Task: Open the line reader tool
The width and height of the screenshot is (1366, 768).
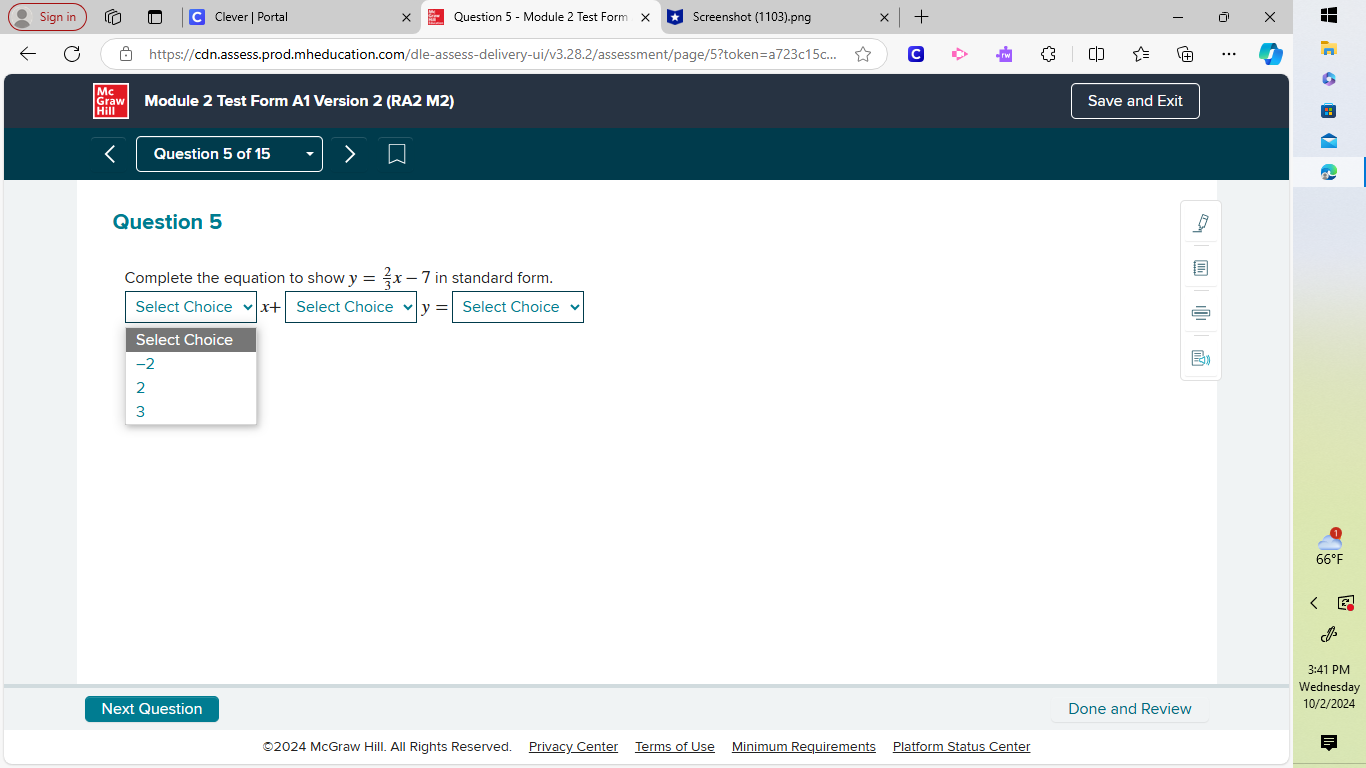Action: (1201, 313)
